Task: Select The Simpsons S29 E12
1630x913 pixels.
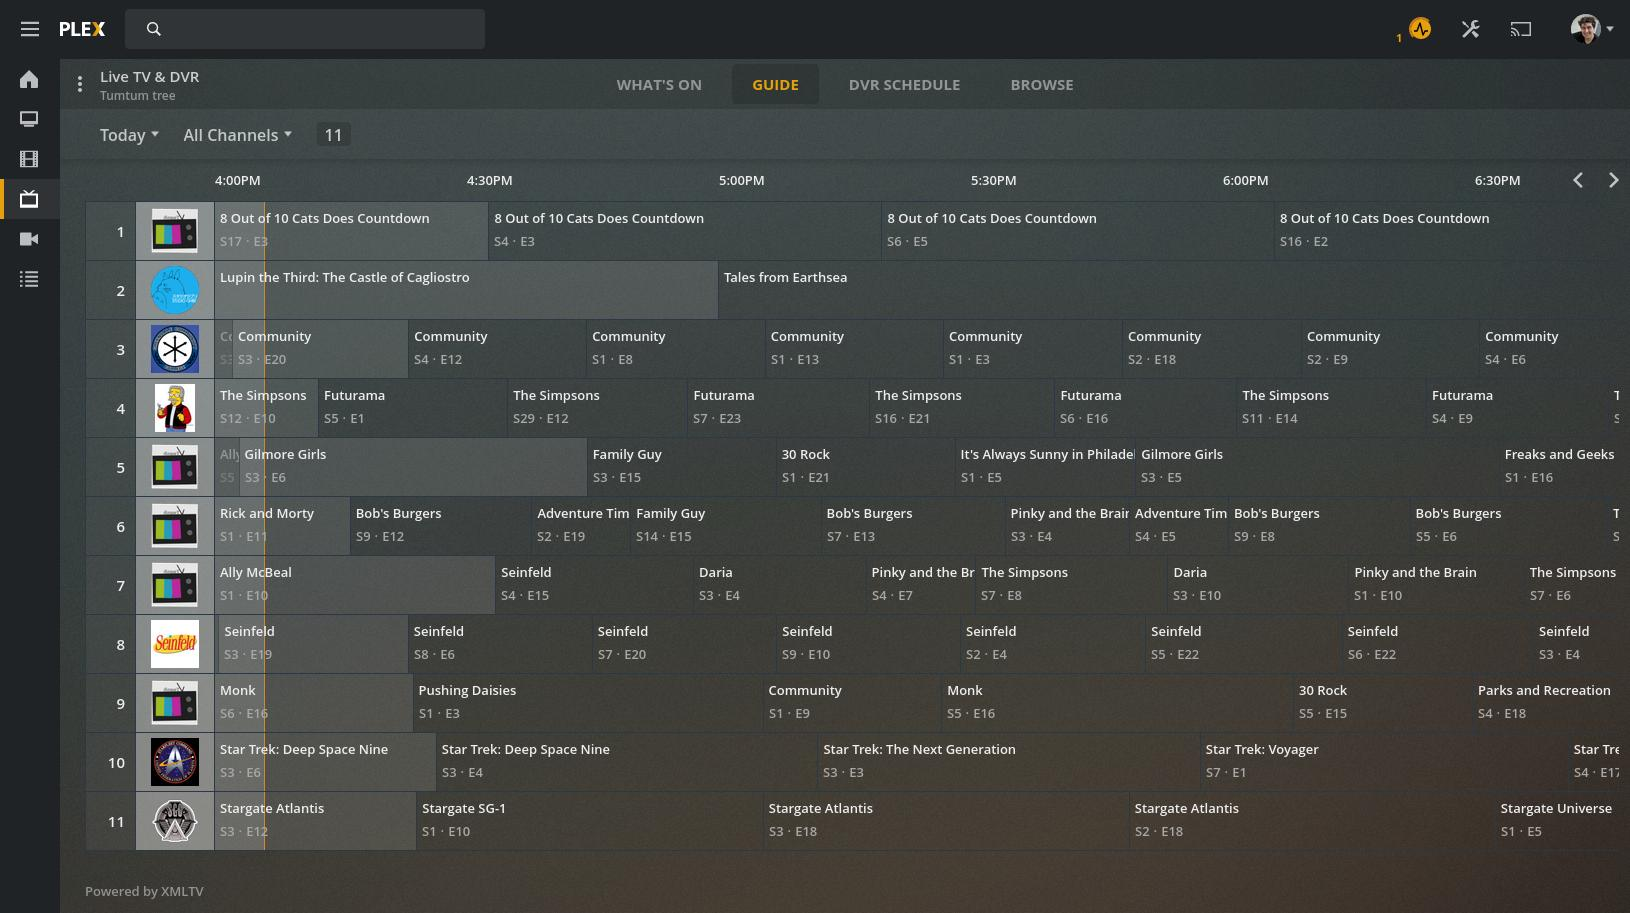Action: point(597,408)
